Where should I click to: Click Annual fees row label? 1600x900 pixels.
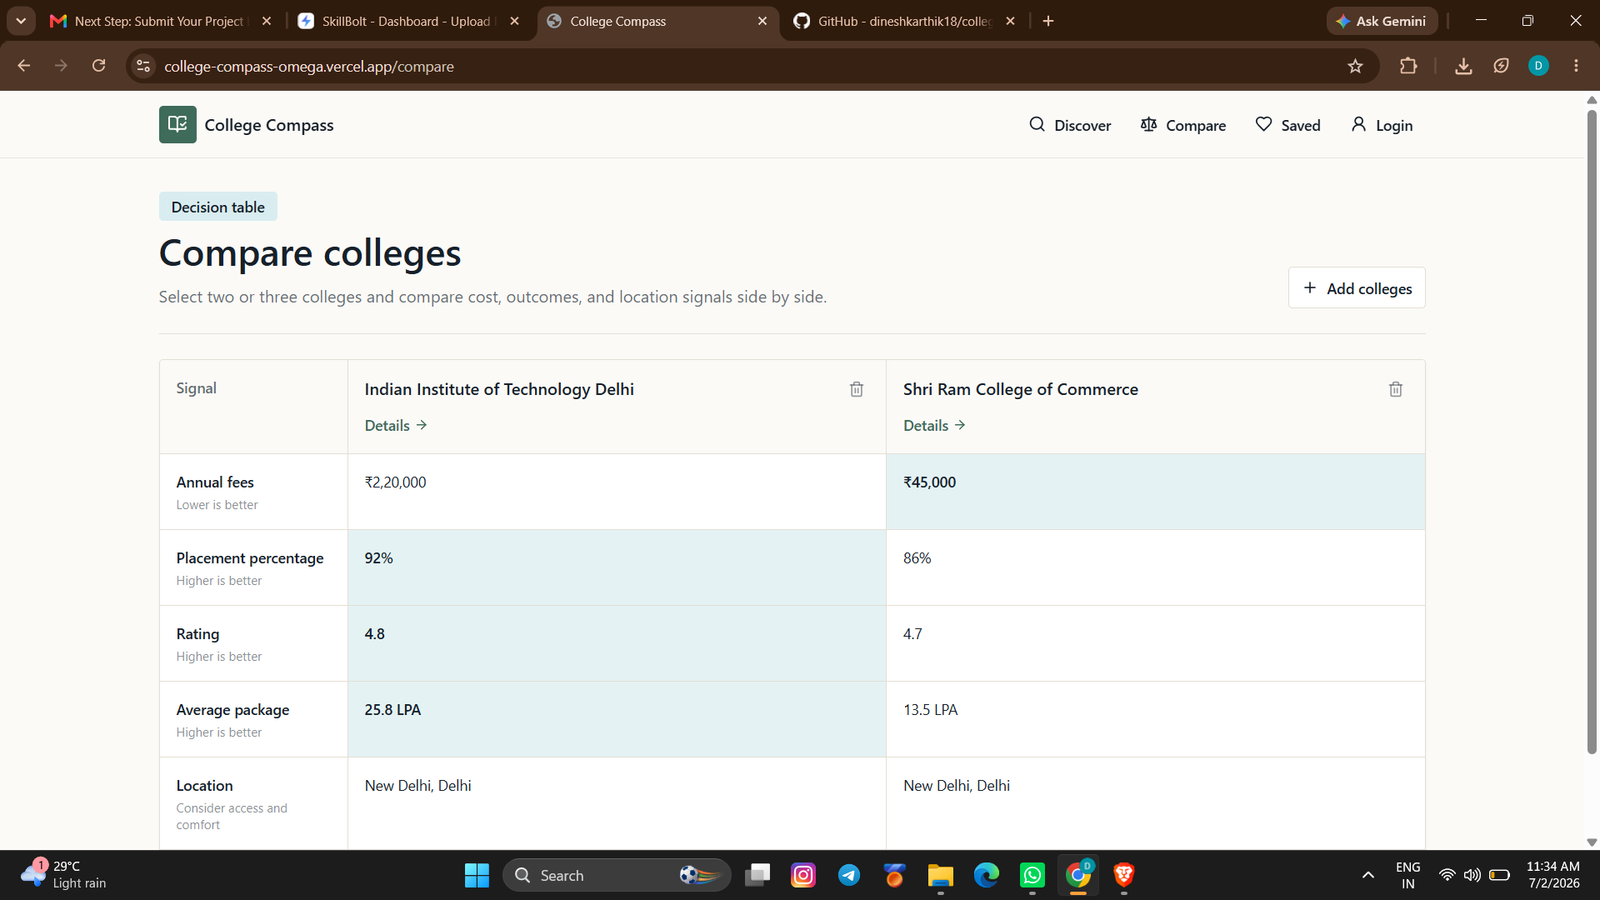click(x=215, y=482)
